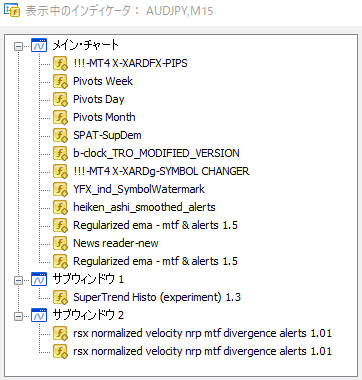Click the indicator icon for b-clock_TRO_MODIFIED_VERSION

coord(60,153)
